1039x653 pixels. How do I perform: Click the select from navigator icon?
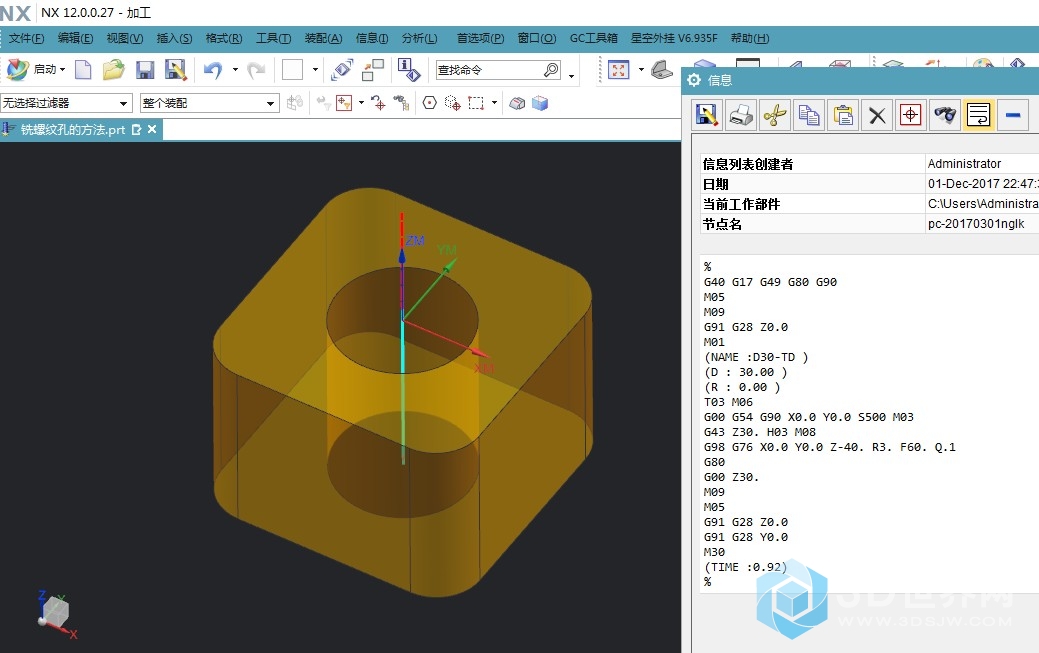401,103
